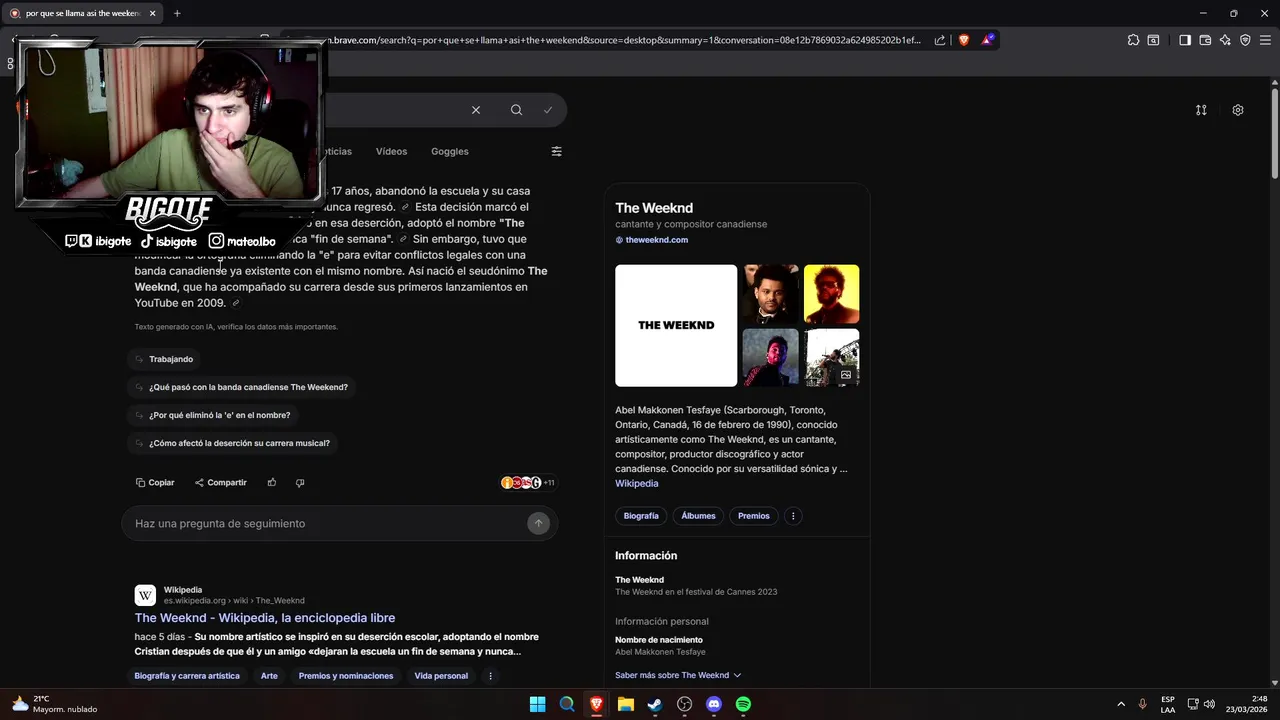Open Brave Rewards triangle icon
The image size is (1280, 720).
coord(988,40)
